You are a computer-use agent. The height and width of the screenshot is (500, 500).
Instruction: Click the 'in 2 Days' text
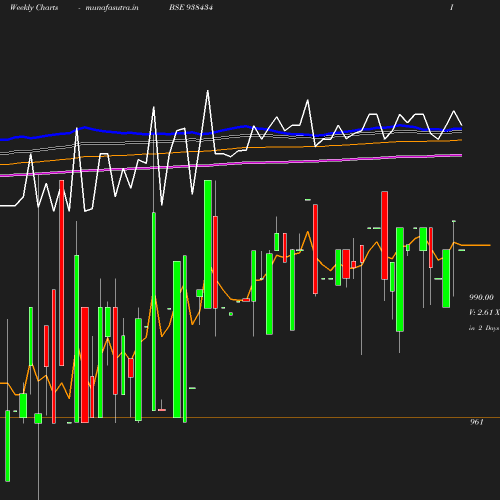484,328
